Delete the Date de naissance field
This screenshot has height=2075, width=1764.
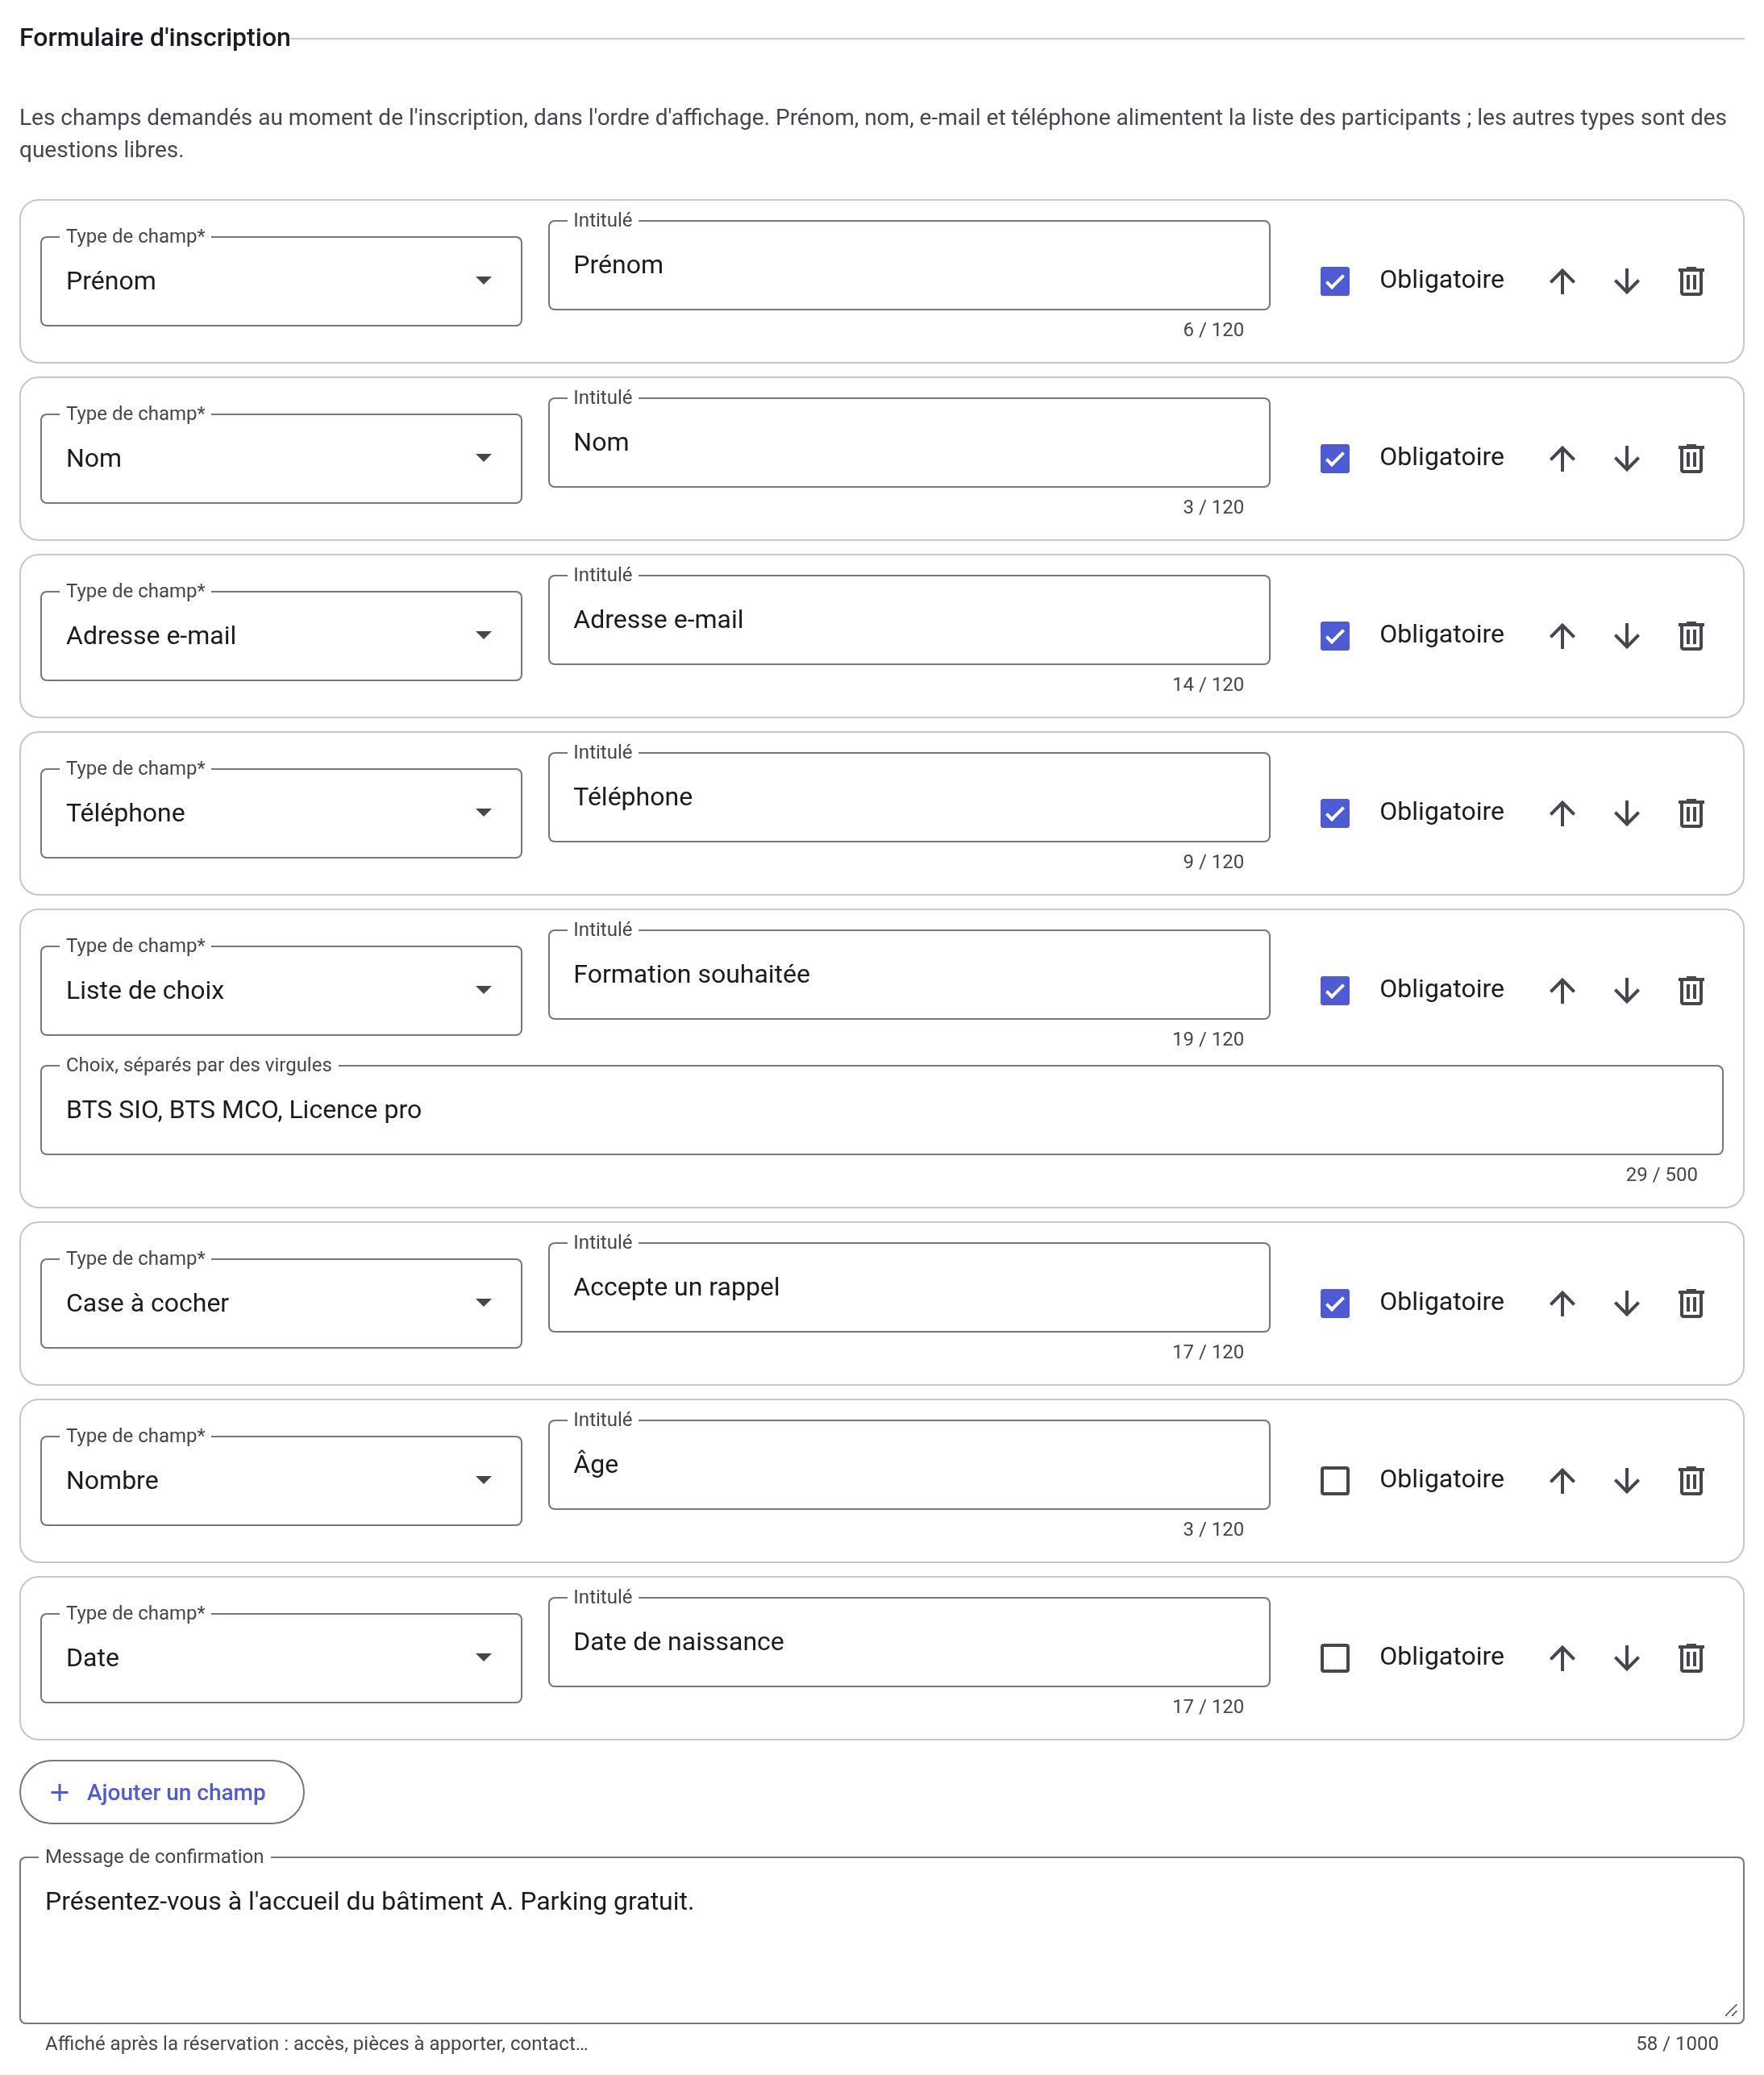(x=1690, y=1658)
